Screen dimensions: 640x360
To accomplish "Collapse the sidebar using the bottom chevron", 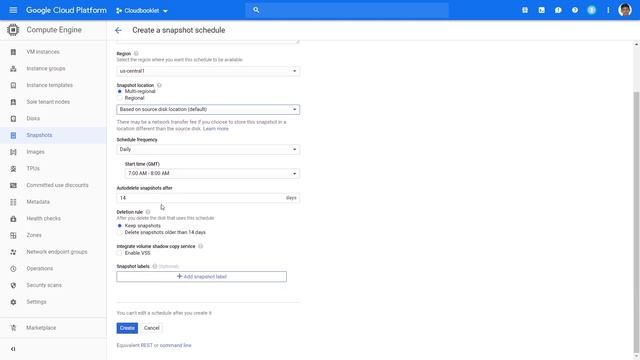I will tap(13, 349).
